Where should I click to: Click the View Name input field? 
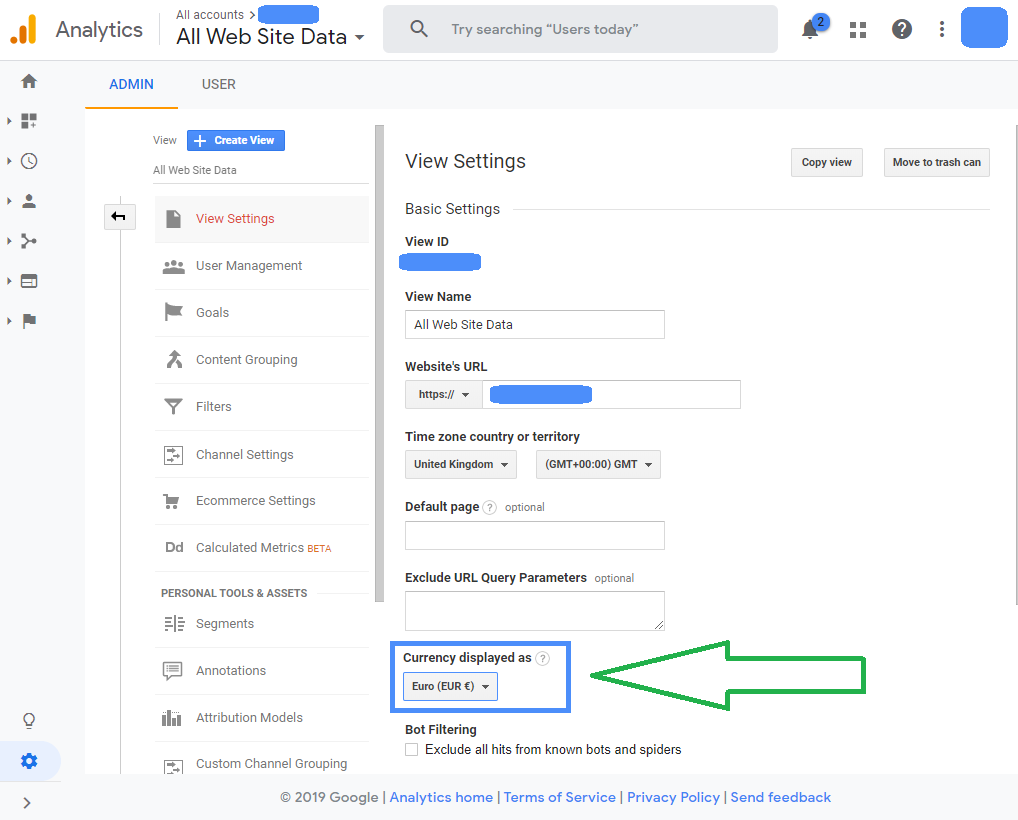pos(534,325)
